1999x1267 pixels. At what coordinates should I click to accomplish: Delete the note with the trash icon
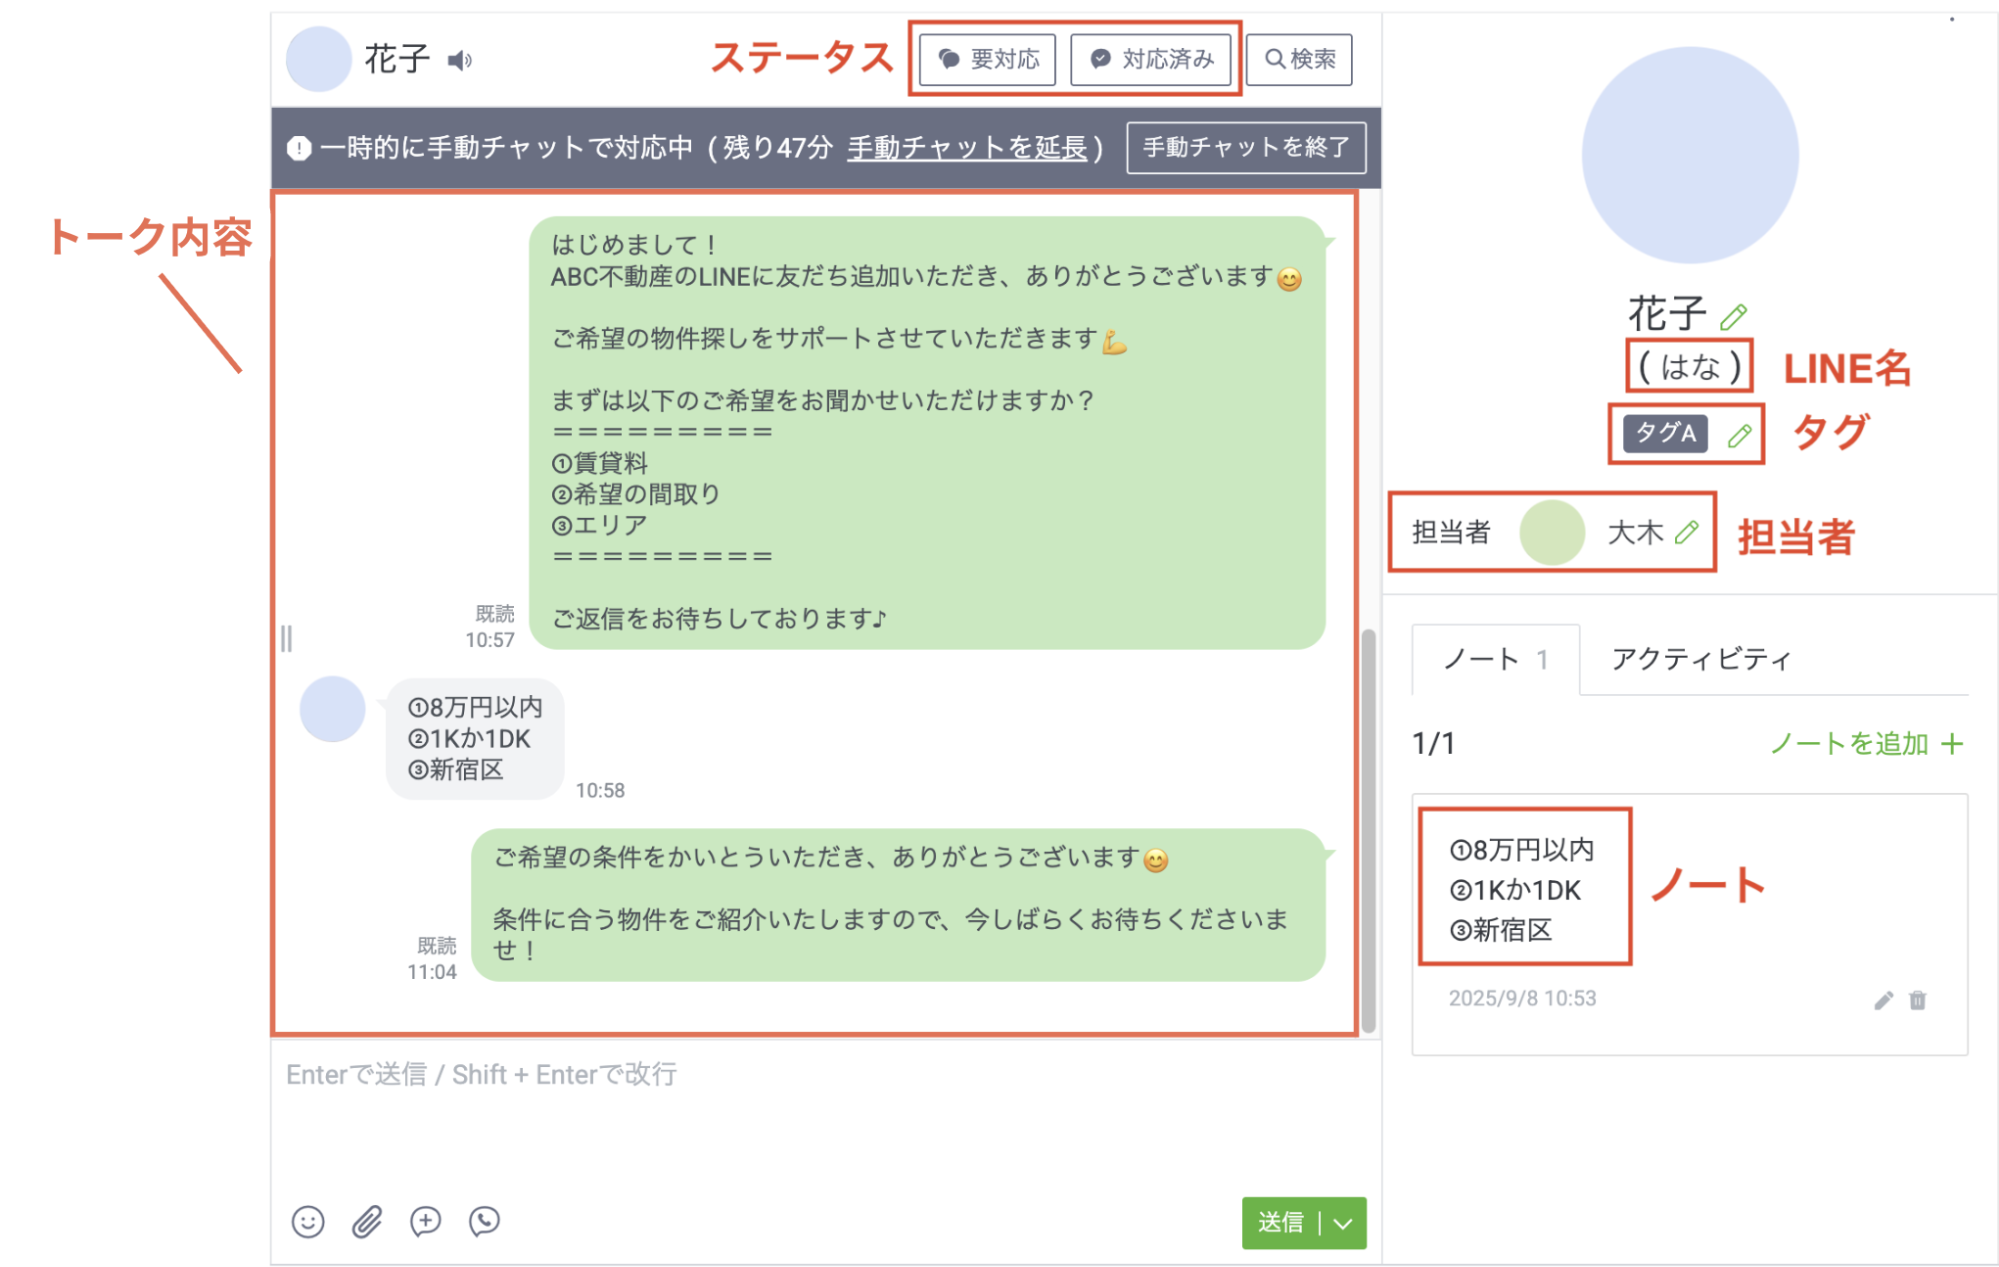pyautogui.click(x=1918, y=999)
